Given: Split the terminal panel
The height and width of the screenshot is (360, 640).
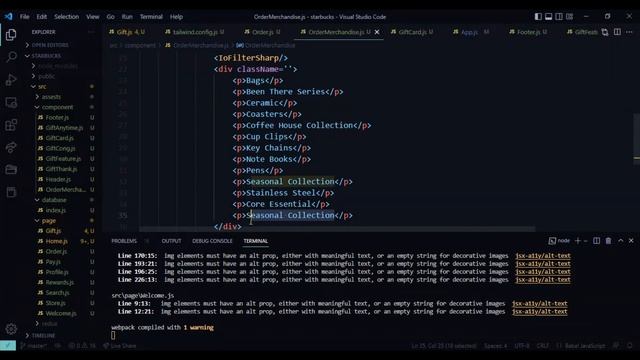Looking at the screenshot, I should coord(597,241).
